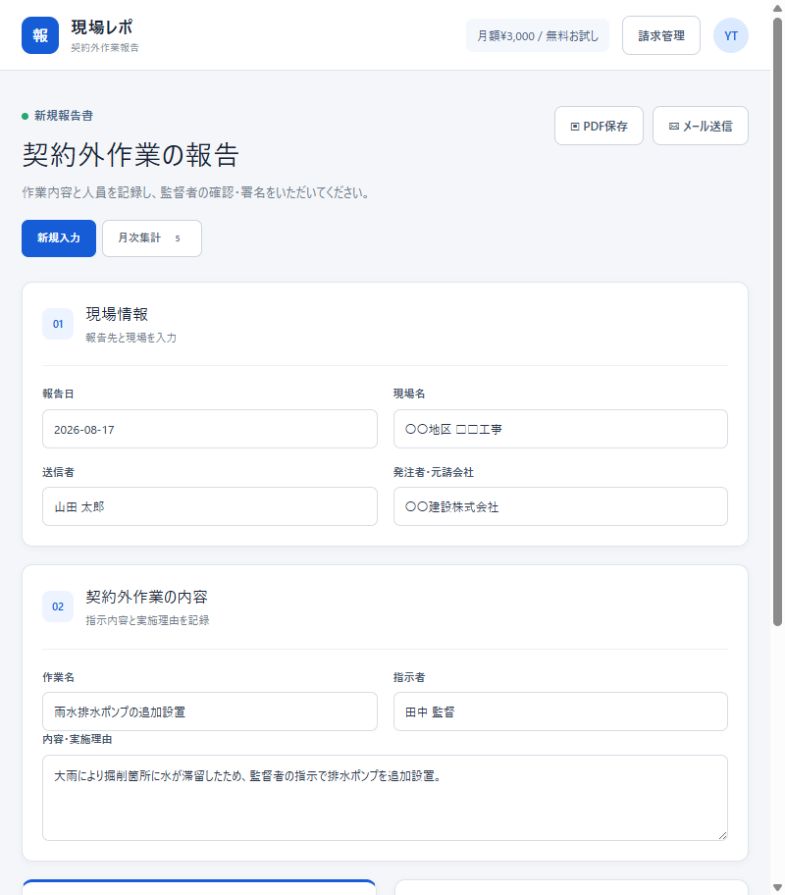Click the 指示内容と実施理由を記録 subtitle
Viewport: 785px width, 895px height.
click(x=147, y=620)
